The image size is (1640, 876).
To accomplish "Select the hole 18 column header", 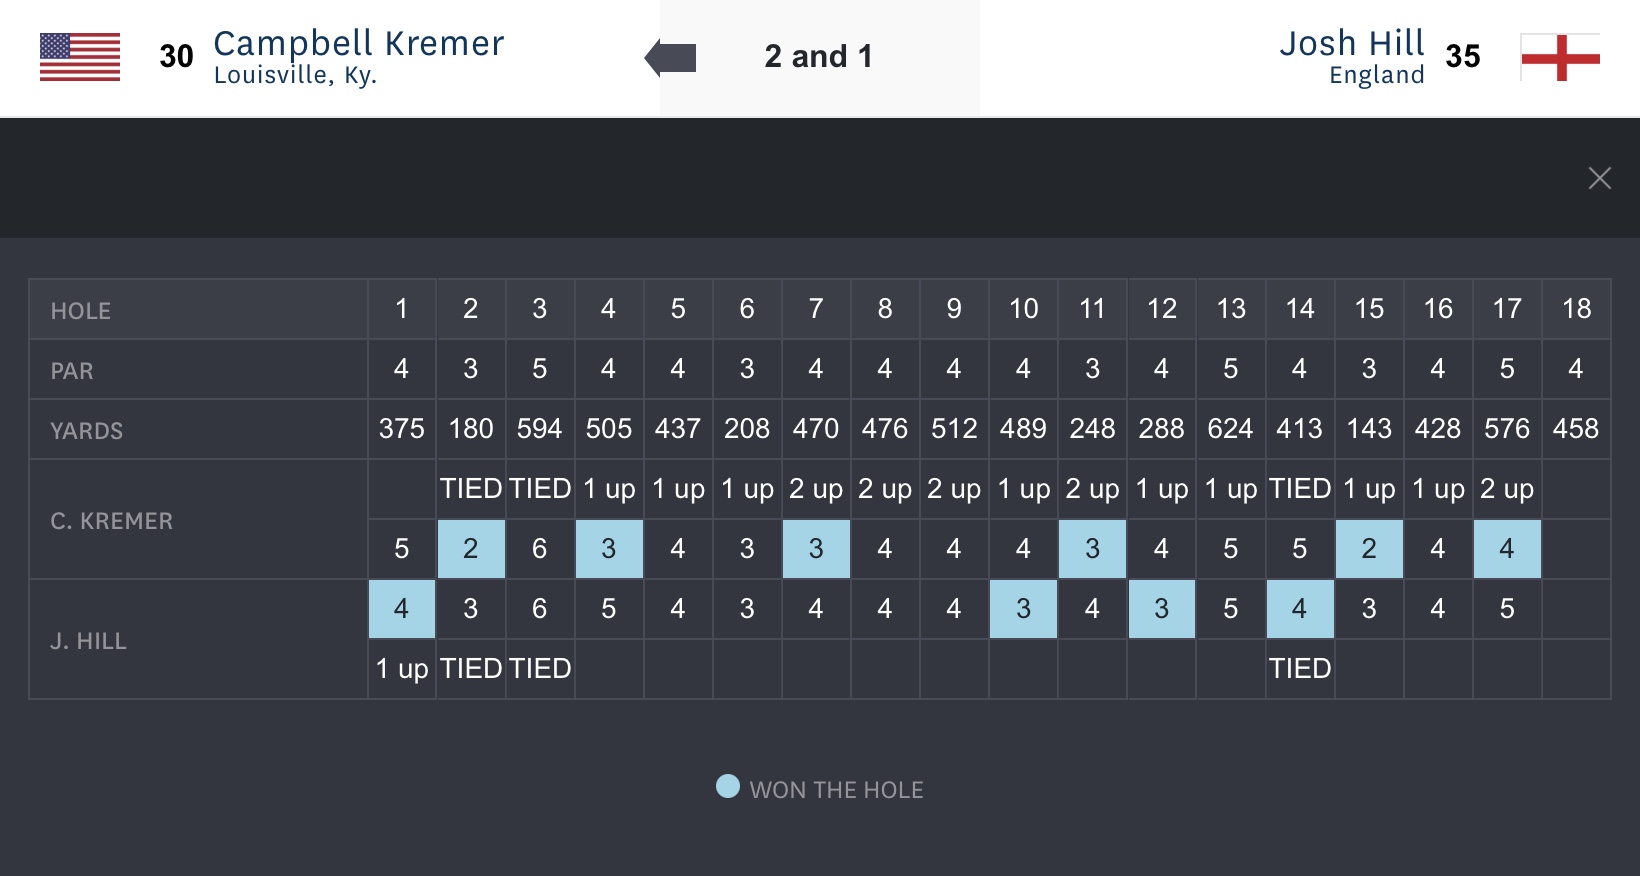I will click(1576, 309).
